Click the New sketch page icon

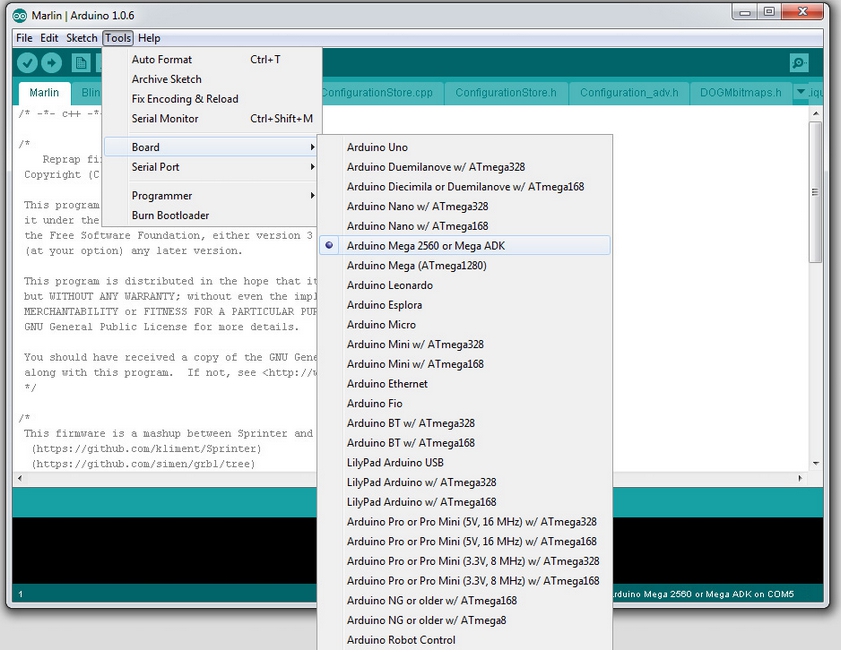tap(81, 63)
